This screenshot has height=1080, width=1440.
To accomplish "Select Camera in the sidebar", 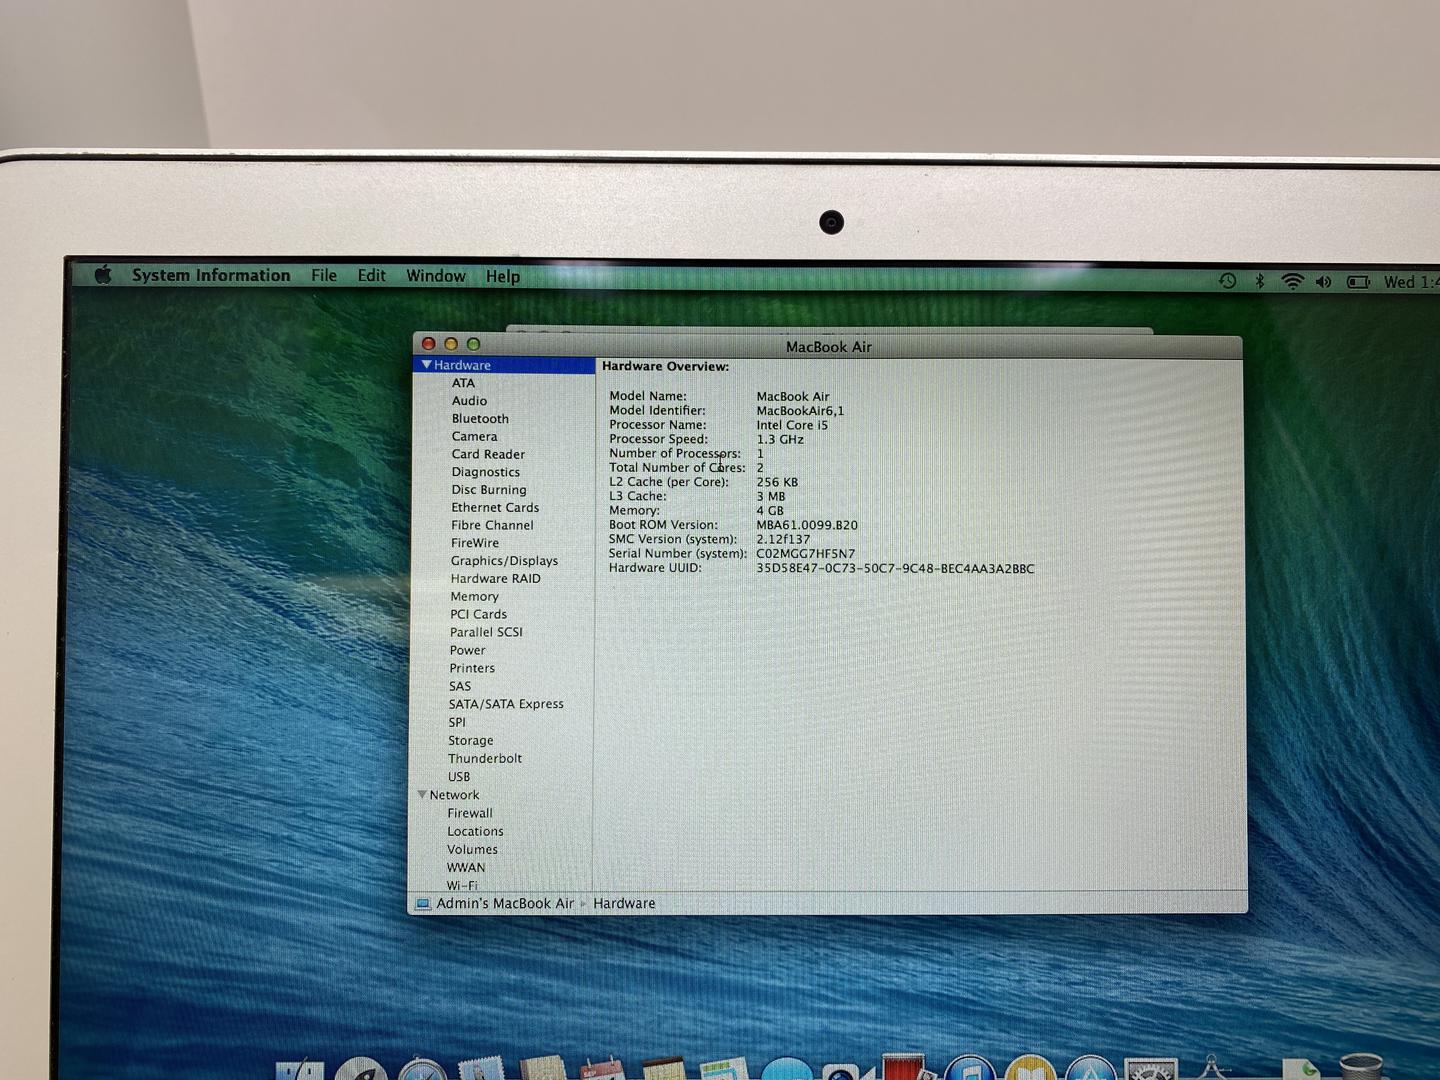I will pos(474,437).
